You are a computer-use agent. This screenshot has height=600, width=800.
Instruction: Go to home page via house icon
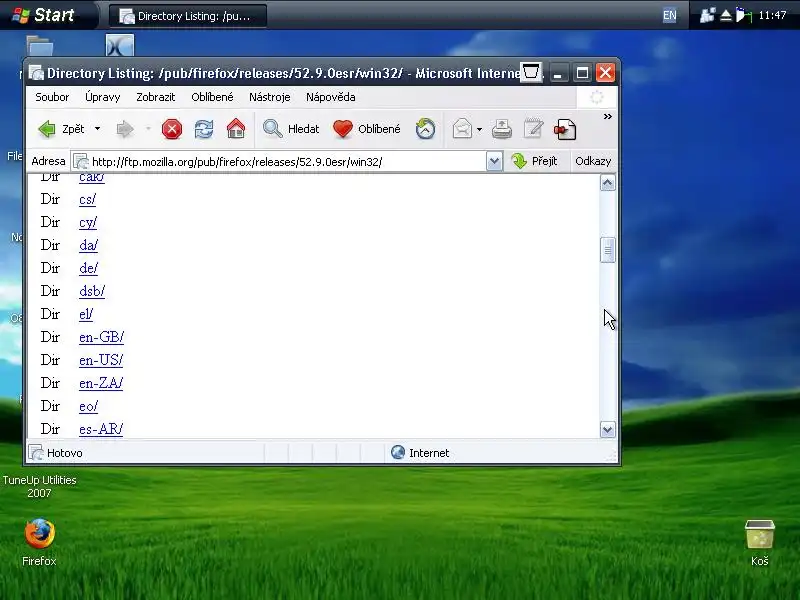(236, 129)
